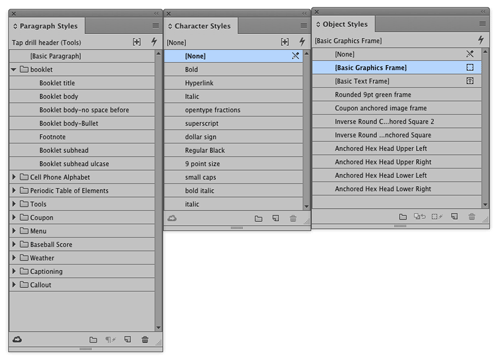Apply Hyperlink character style

pos(234,83)
